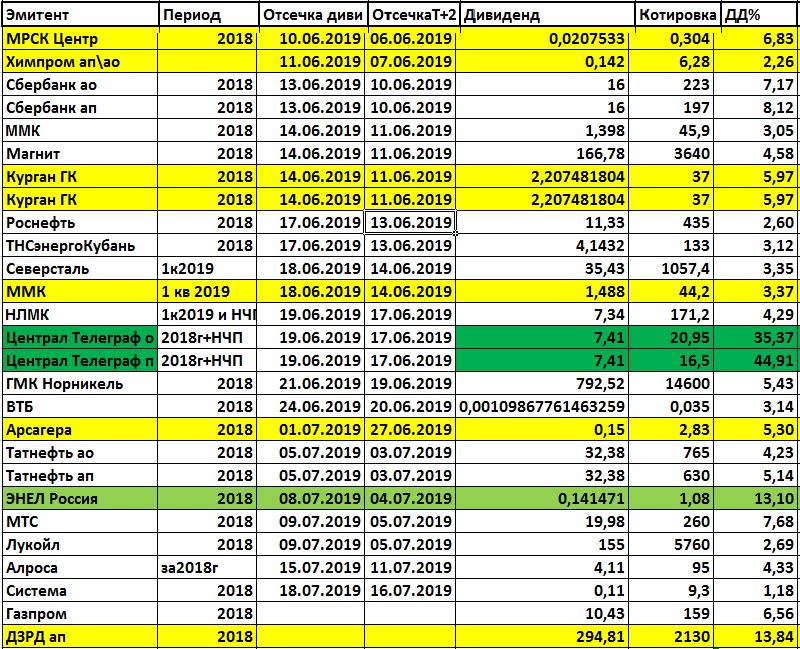This screenshot has width=800, height=649.
Task: Select the Сбербанк ап yield 8,12
Action: 757,108
